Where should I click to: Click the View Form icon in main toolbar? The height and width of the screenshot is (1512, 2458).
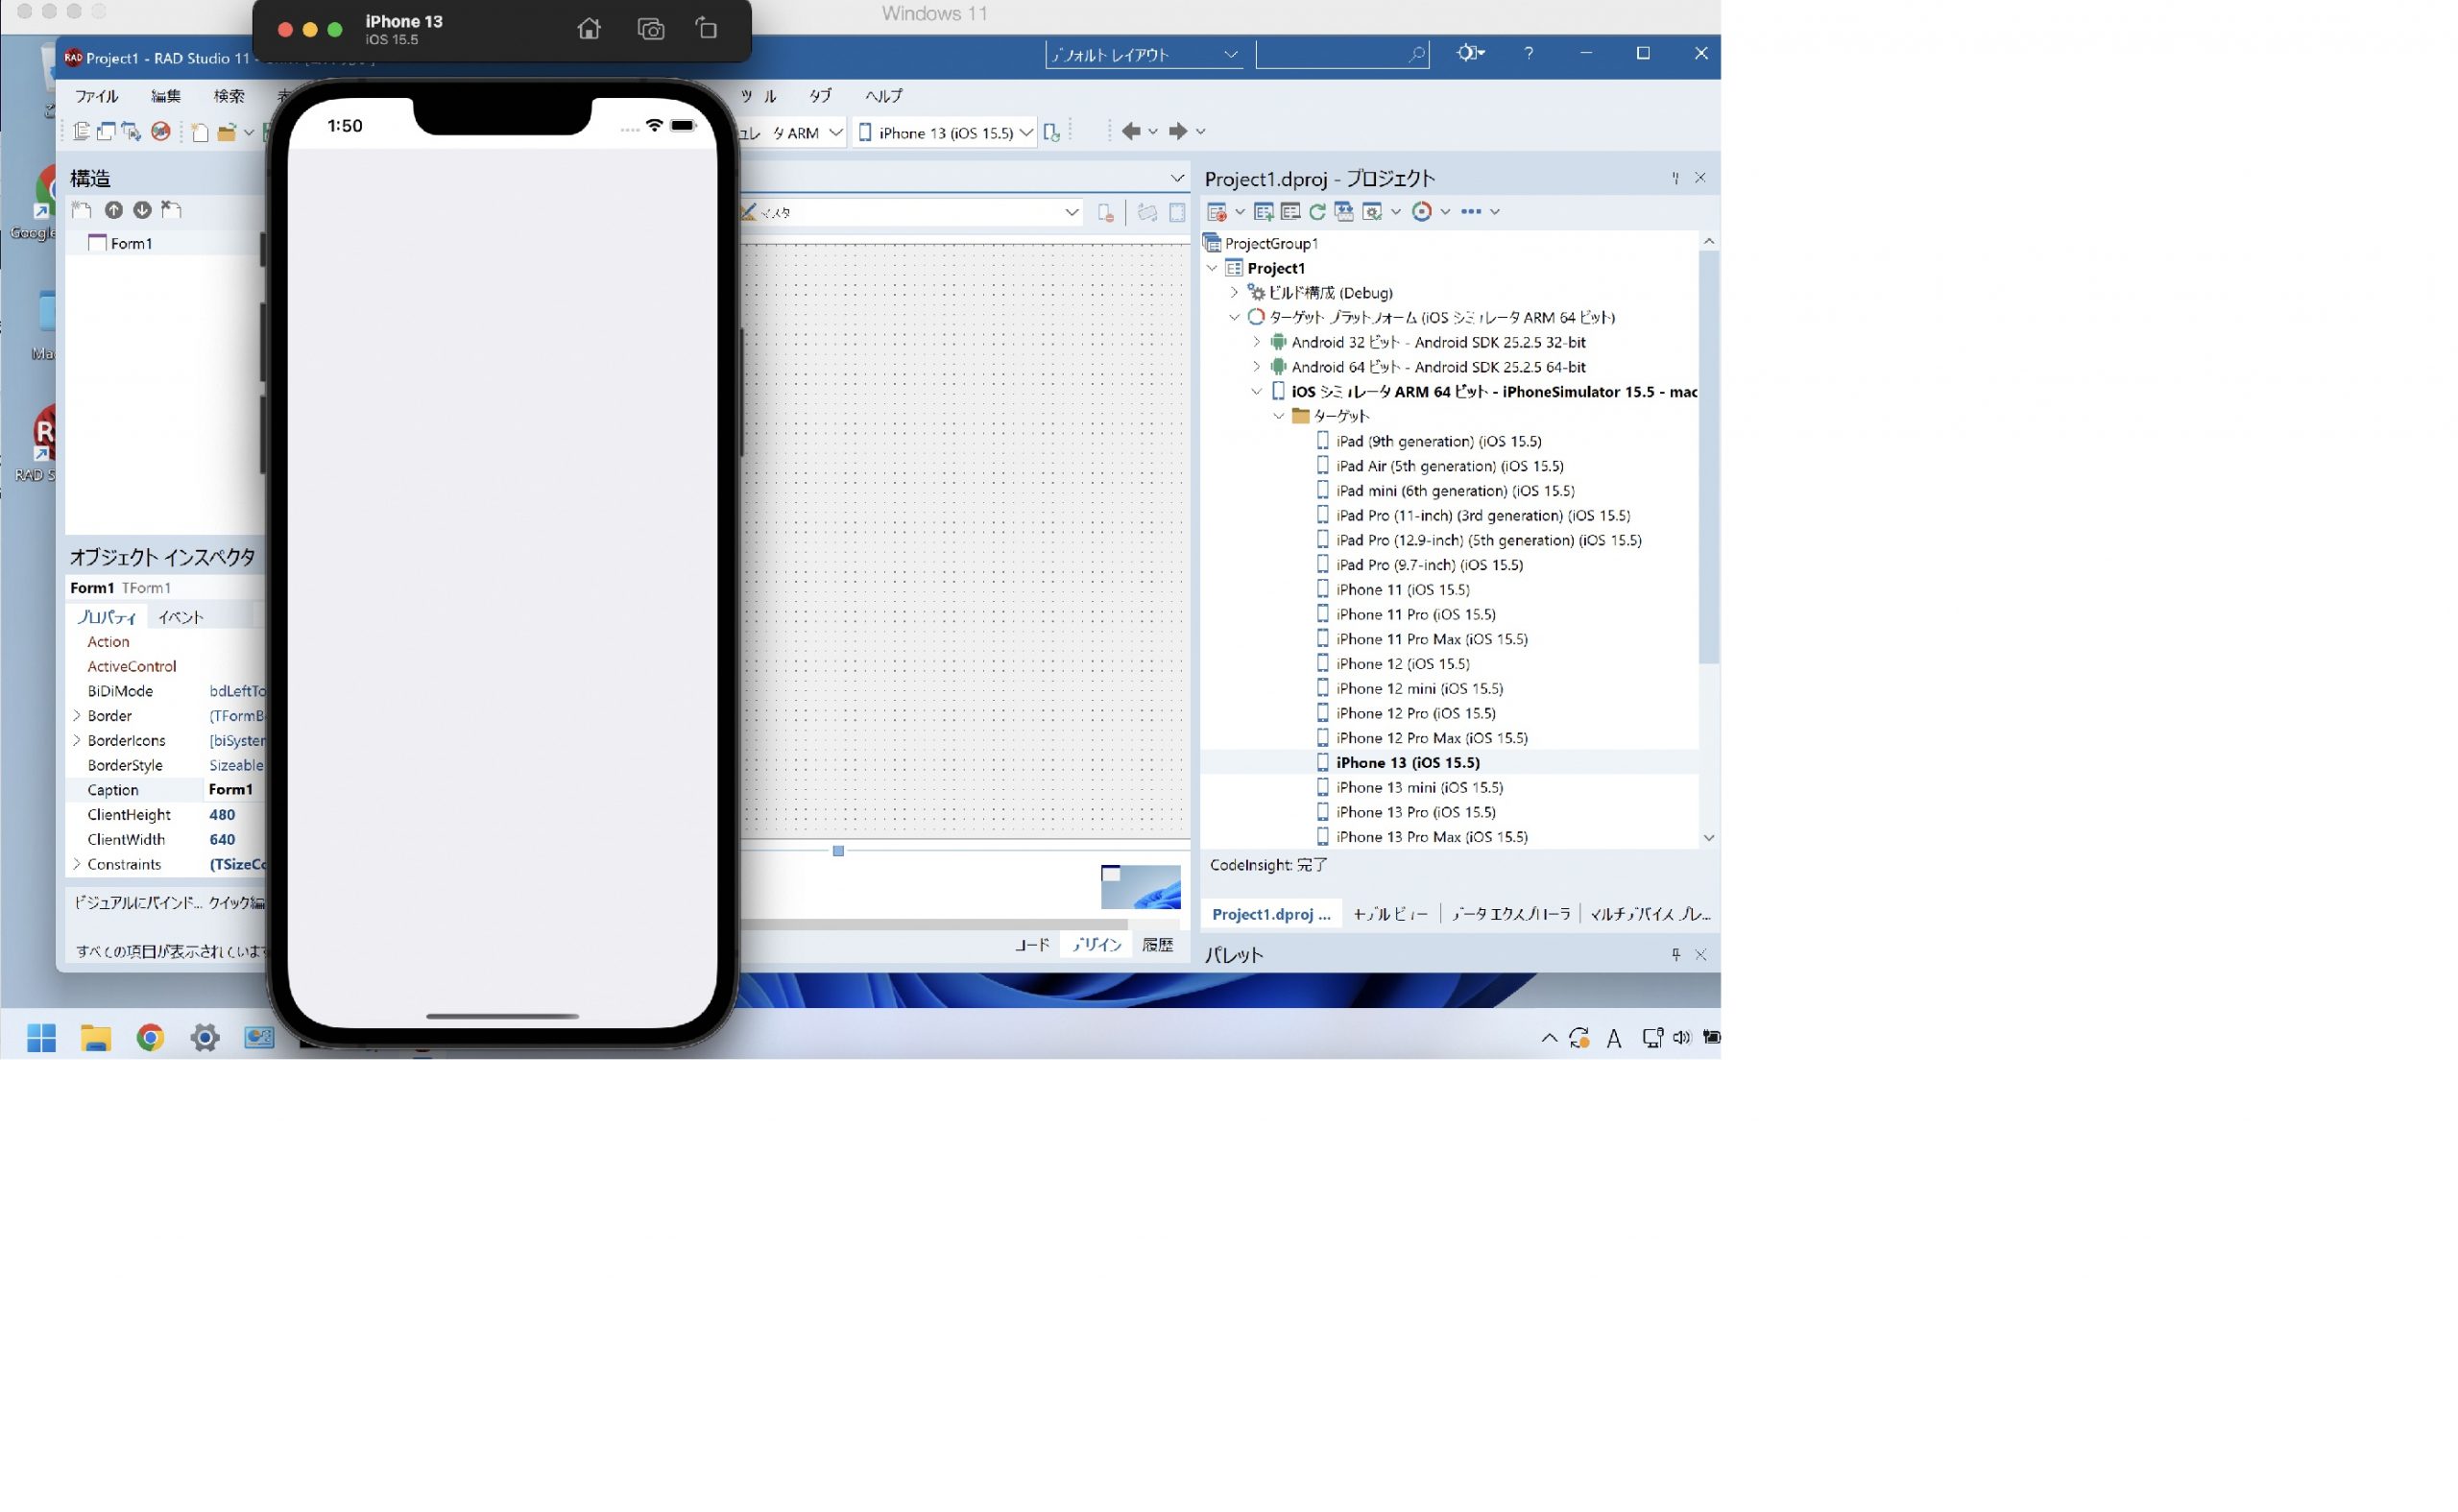pyautogui.click(x=106, y=132)
